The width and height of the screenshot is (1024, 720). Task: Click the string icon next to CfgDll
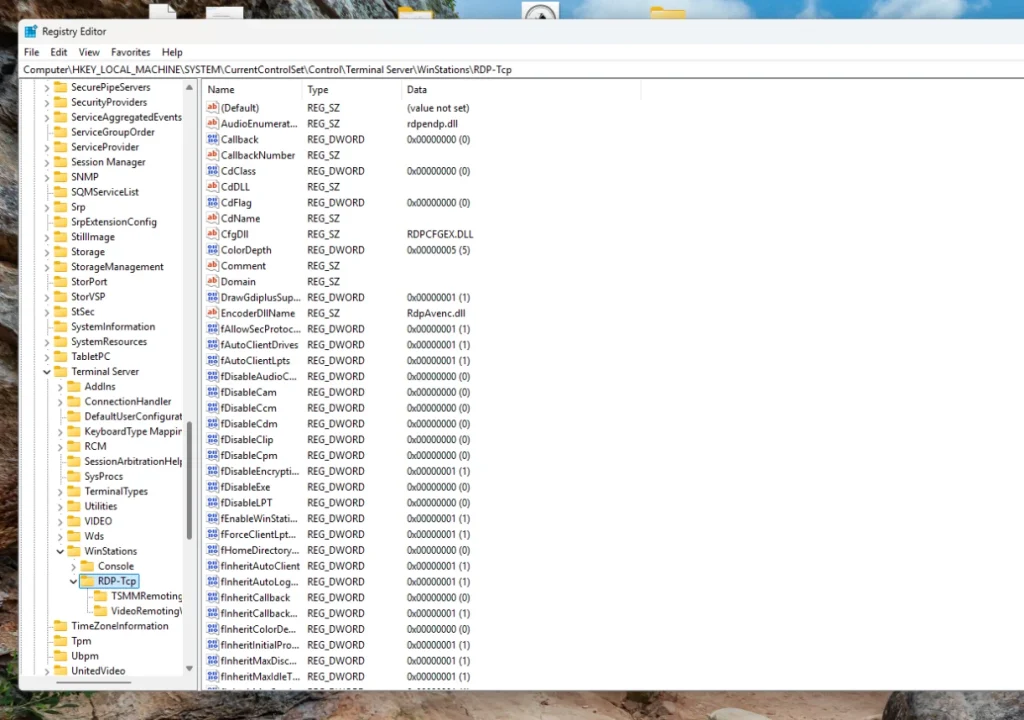click(212, 234)
